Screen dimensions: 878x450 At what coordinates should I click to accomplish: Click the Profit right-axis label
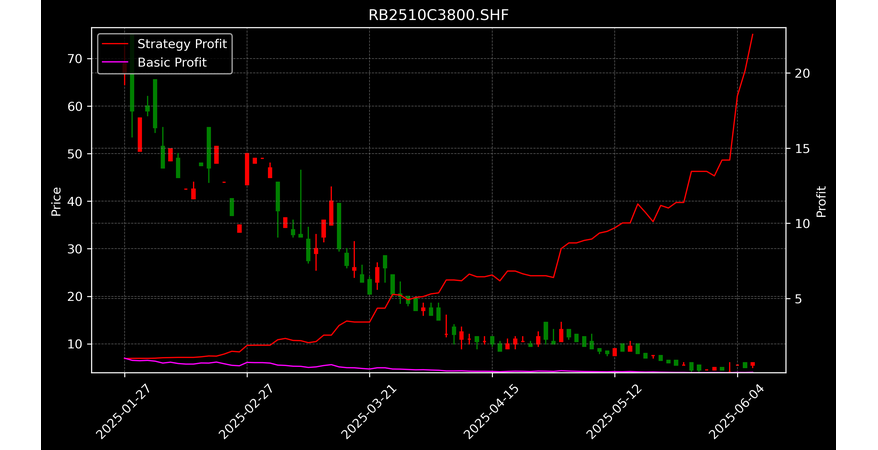(821, 201)
